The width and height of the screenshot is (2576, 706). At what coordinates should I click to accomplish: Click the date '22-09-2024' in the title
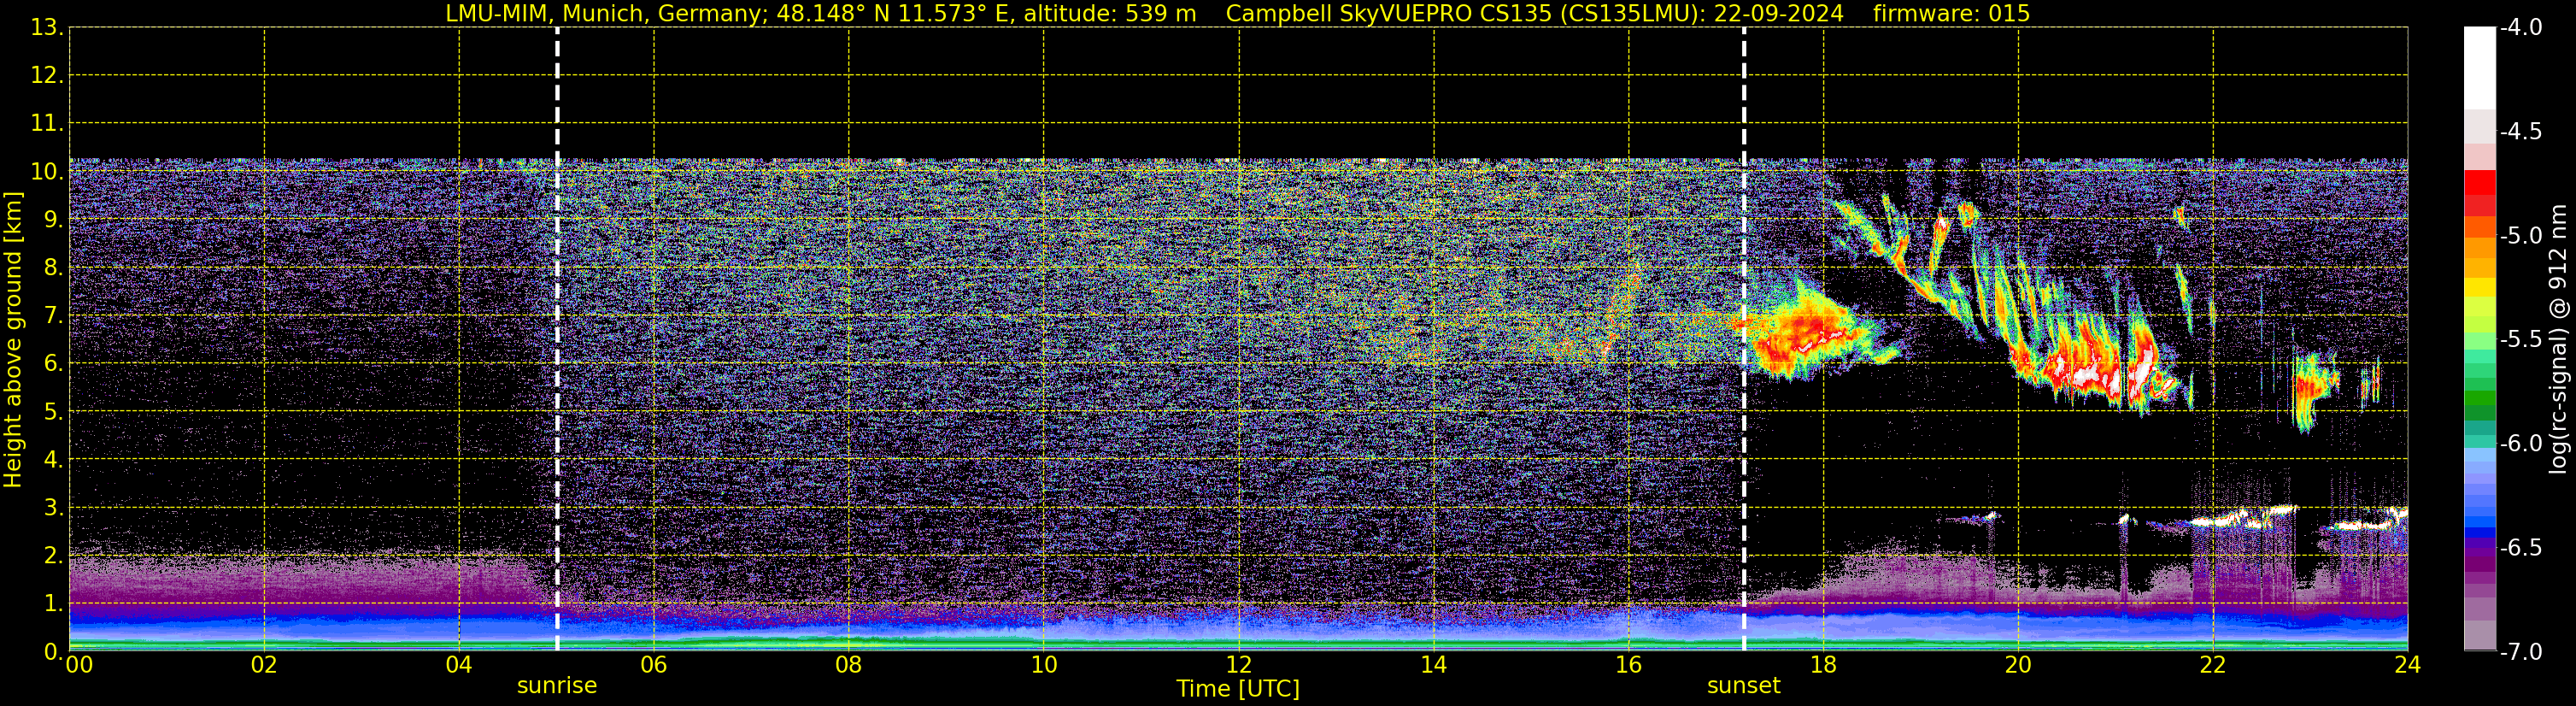point(1779,13)
